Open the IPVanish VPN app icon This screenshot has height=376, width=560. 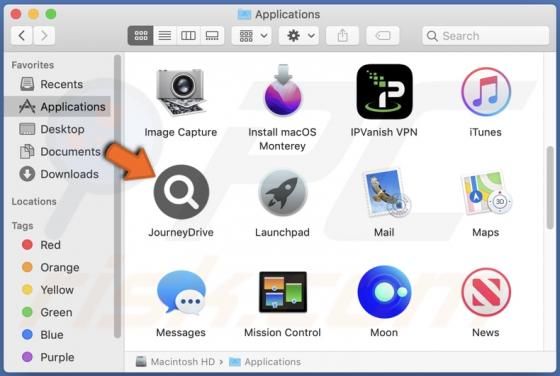384,92
